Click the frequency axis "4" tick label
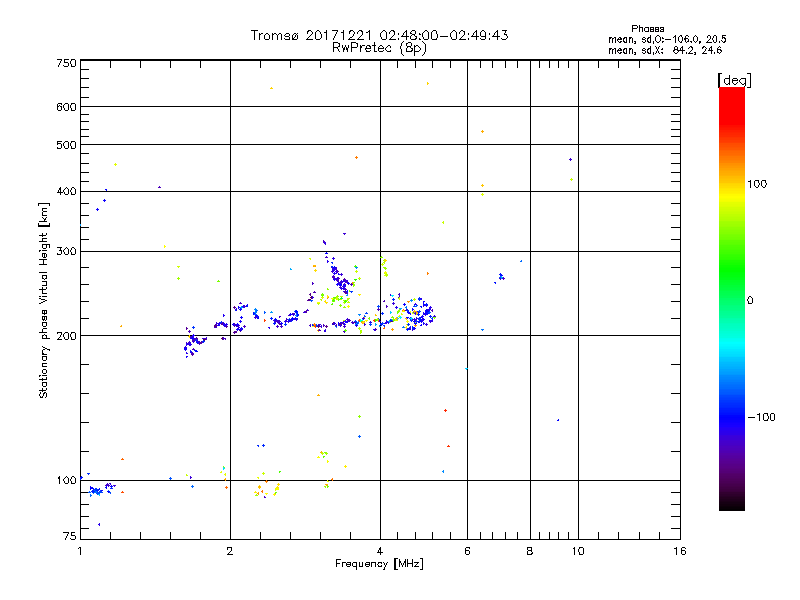This screenshot has height=600, width=800. 380,551
